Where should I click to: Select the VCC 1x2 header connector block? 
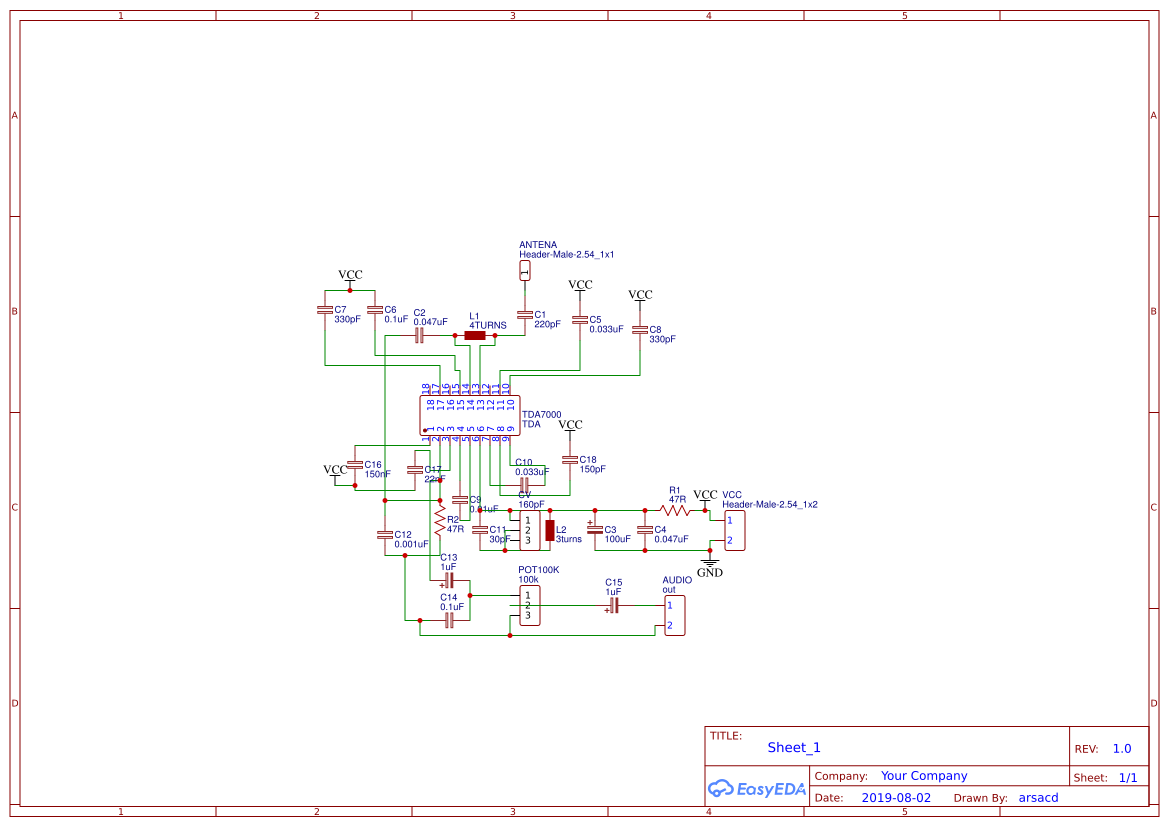[x=735, y=530]
